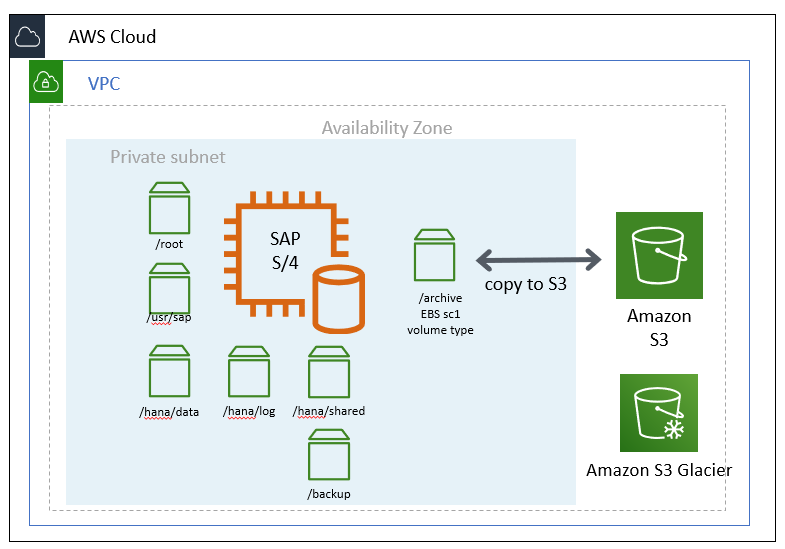Click the blue 'VPC' label text
Image resolution: width=785 pixels, height=549 pixels.
pyautogui.click(x=104, y=84)
